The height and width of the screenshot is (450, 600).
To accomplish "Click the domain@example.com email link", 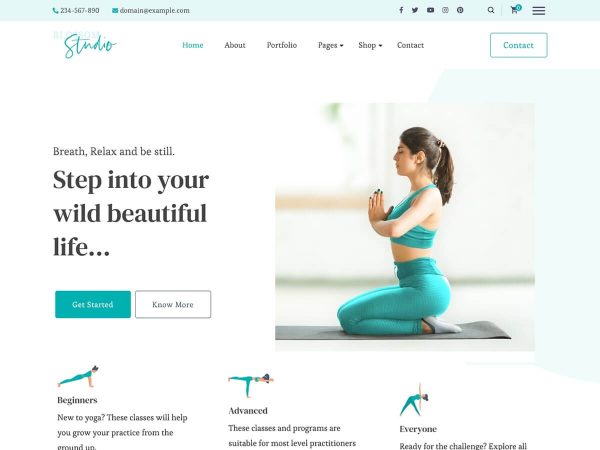I will [x=151, y=10].
